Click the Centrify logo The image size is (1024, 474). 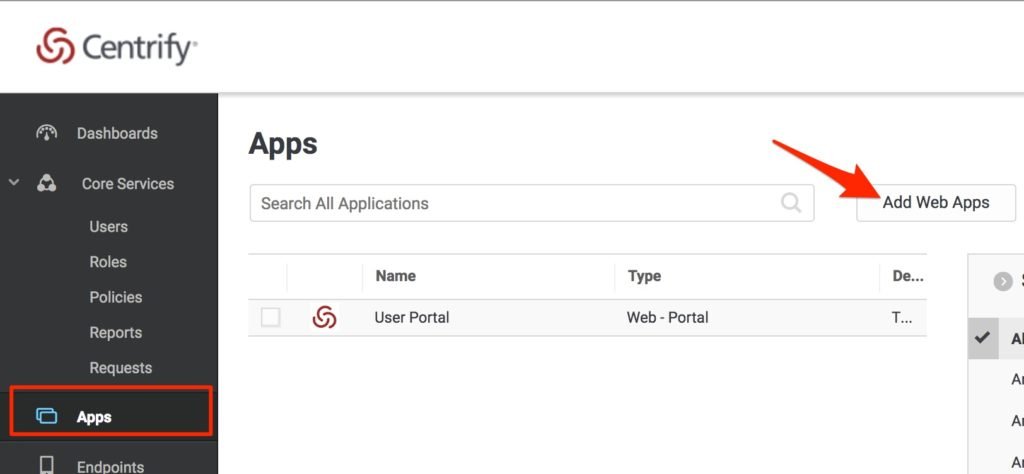point(116,47)
